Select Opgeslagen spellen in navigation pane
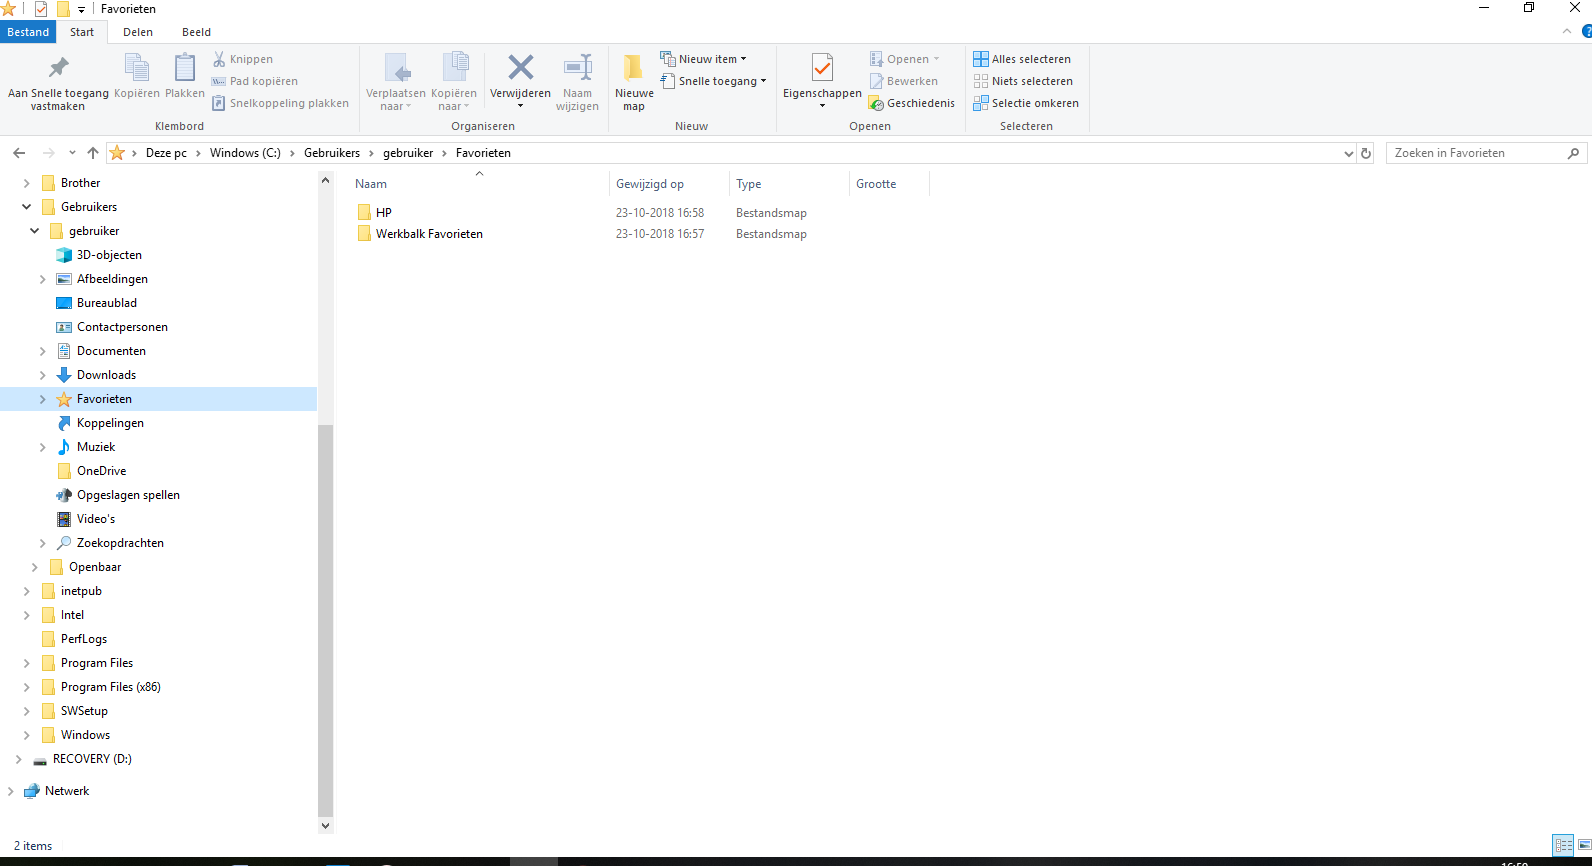The width and height of the screenshot is (1592, 866). click(128, 495)
